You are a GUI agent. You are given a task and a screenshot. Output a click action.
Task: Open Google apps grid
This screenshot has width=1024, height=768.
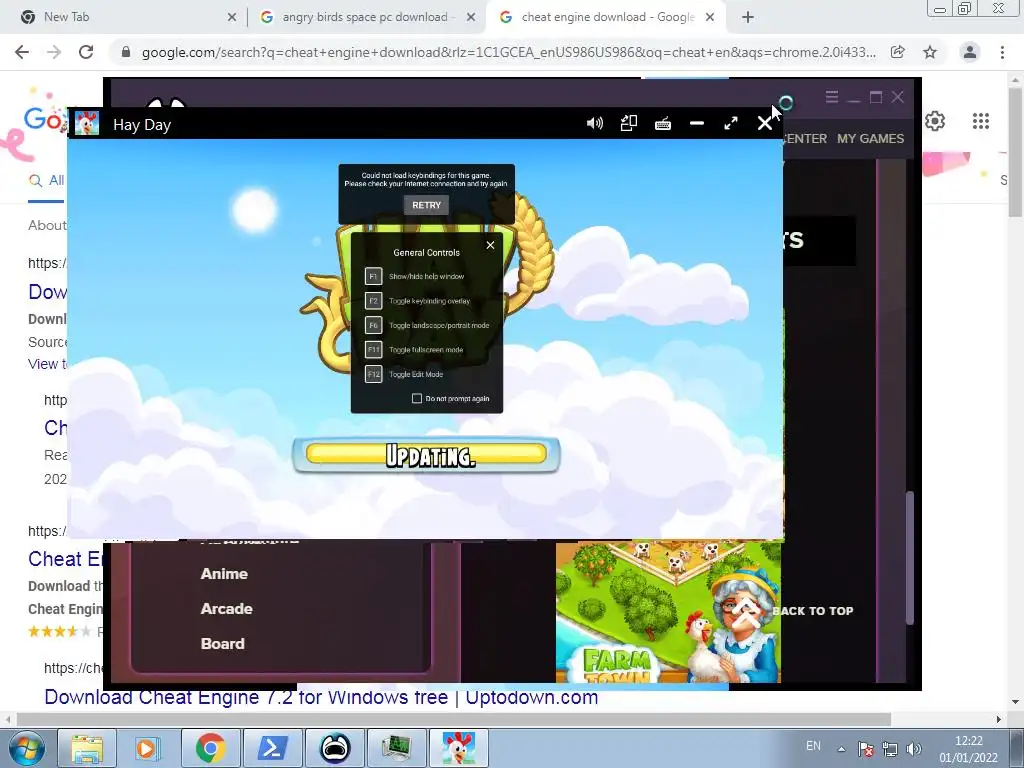pos(981,121)
